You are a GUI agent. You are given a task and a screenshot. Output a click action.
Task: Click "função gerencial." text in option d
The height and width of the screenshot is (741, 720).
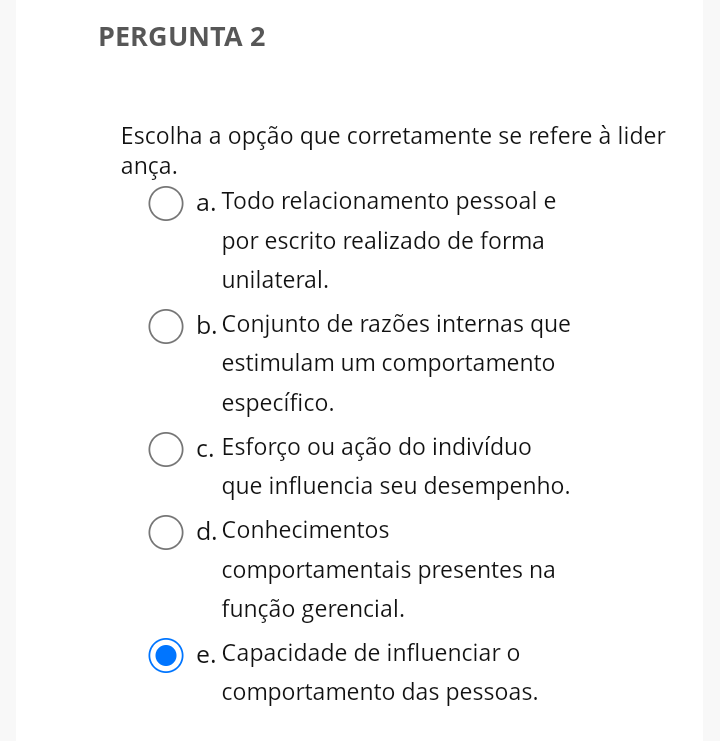click(313, 610)
